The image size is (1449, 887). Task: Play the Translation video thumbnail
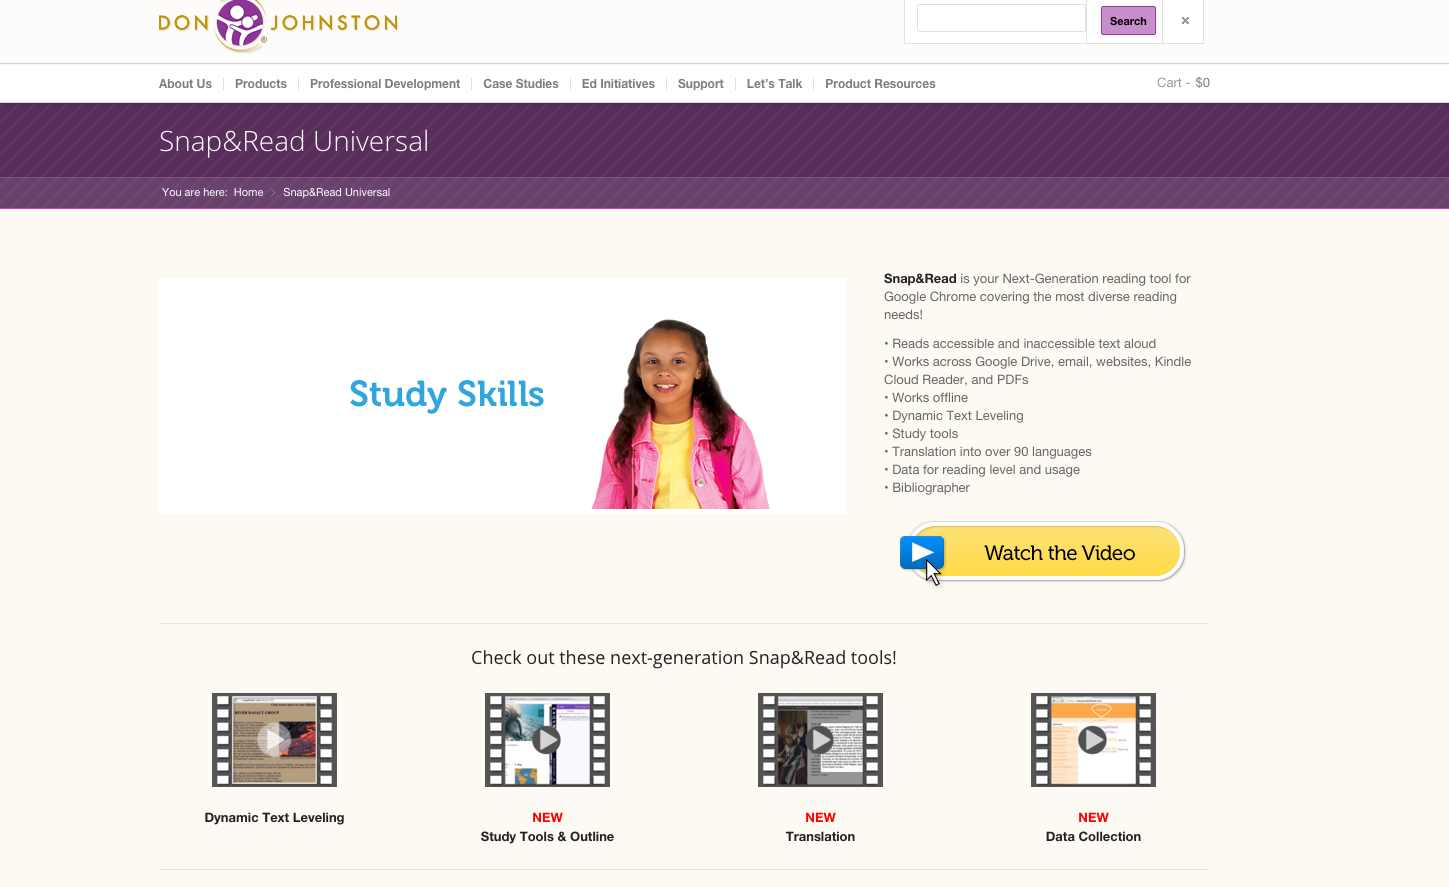(x=820, y=740)
